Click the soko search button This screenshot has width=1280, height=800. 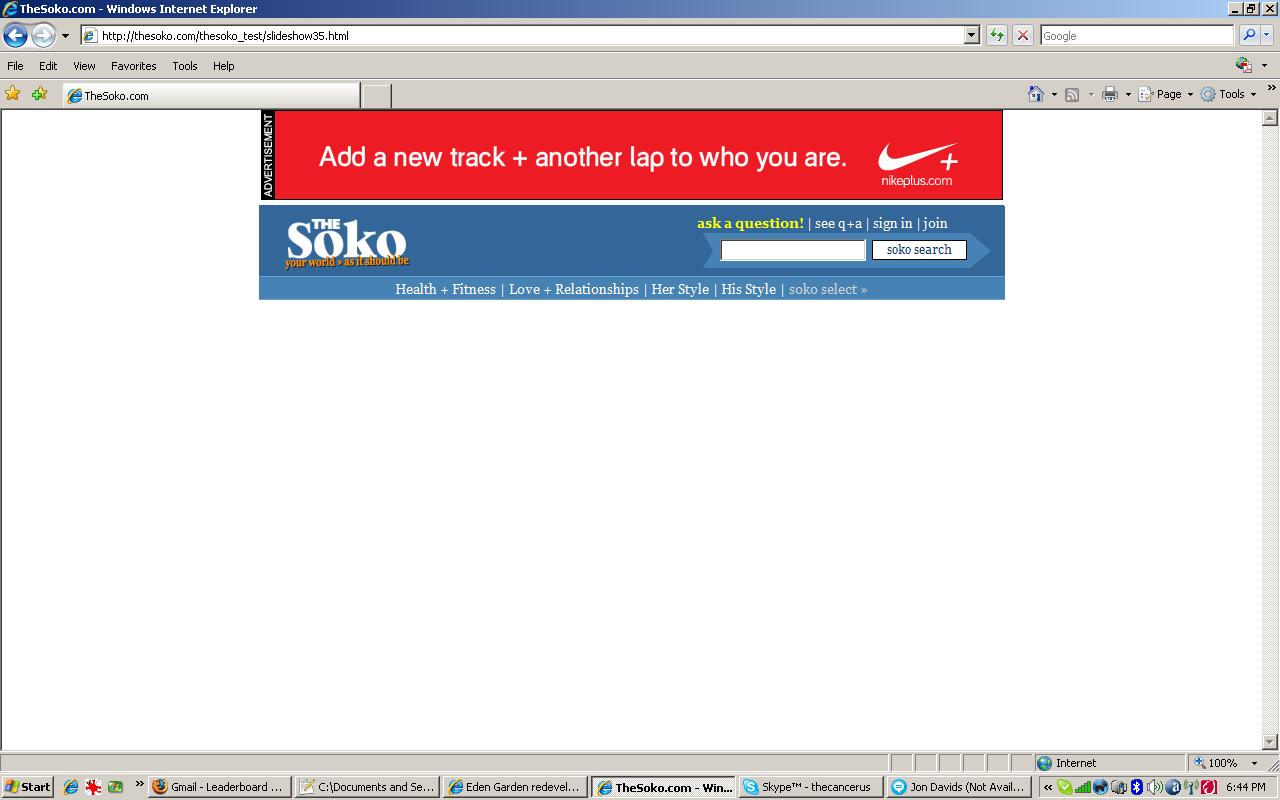pos(919,250)
